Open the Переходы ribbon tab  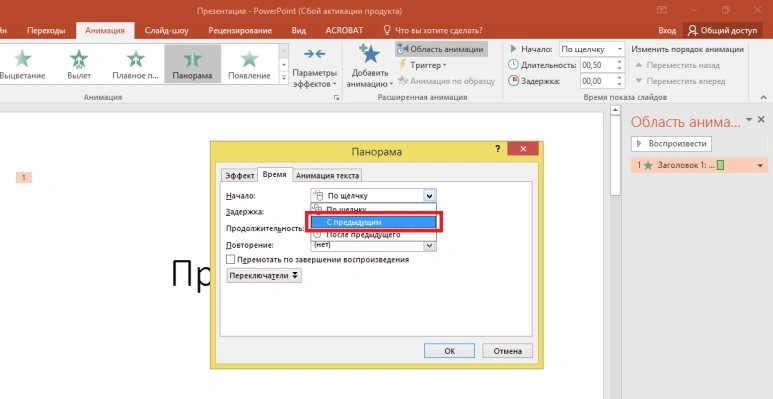click(46, 31)
